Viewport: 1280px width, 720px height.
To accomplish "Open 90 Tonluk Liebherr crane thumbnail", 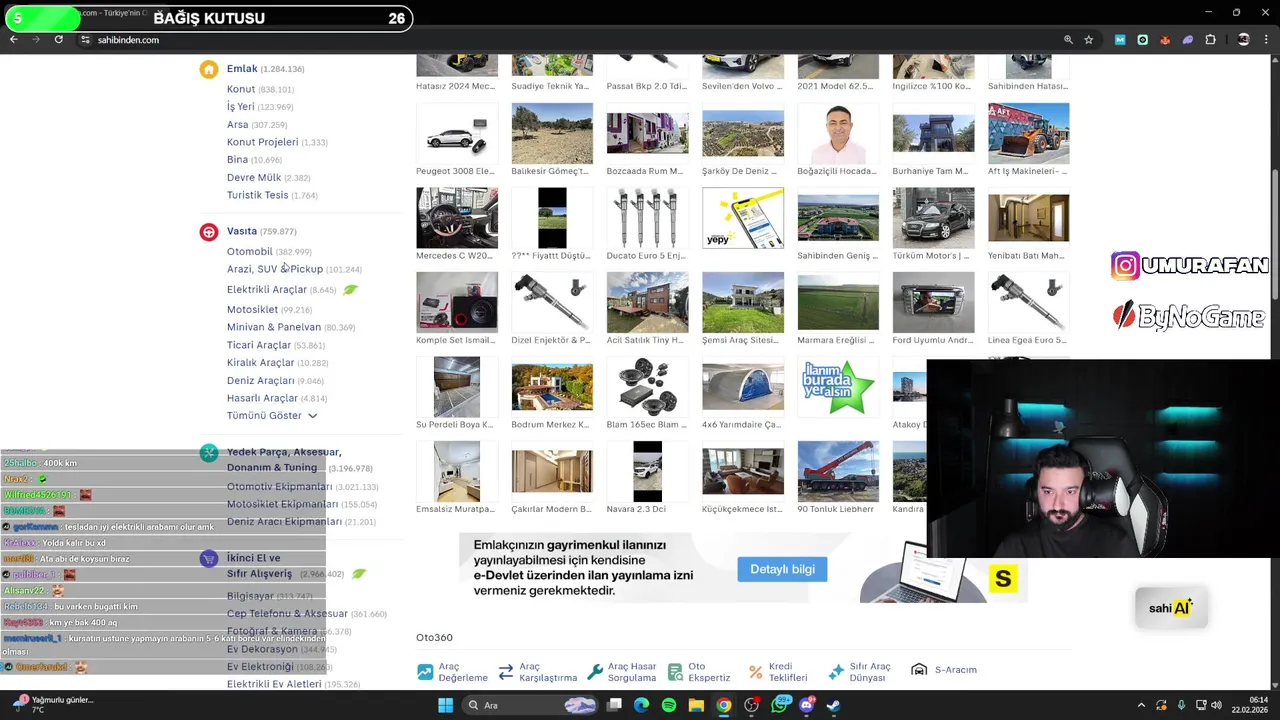I will pos(838,471).
